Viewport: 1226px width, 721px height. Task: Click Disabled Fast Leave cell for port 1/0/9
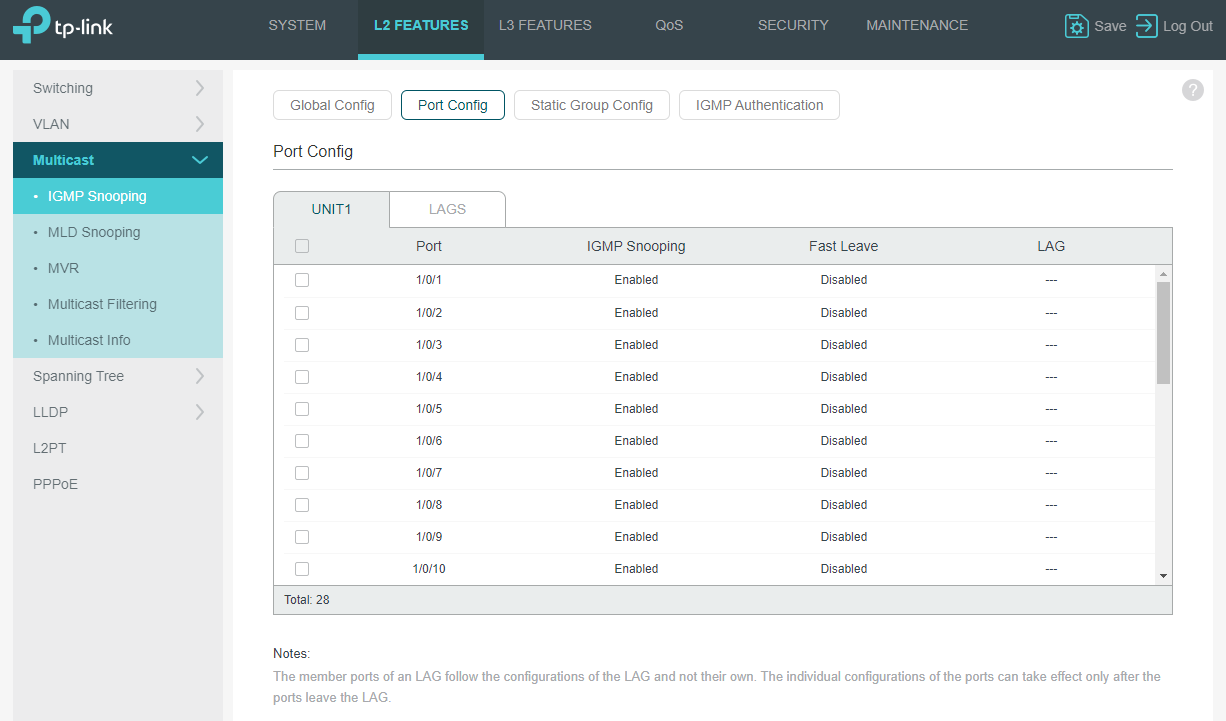pyautogui.click(x=844, y=537)
